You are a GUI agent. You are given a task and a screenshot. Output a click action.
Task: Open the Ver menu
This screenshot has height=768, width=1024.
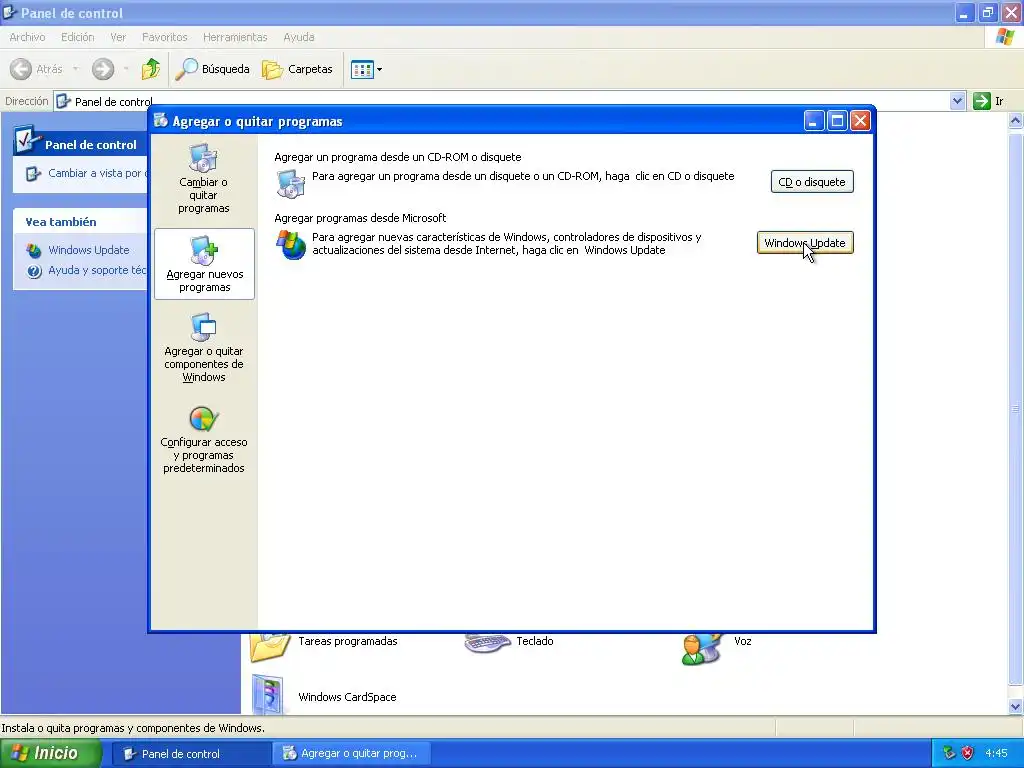tap(118, 37)
